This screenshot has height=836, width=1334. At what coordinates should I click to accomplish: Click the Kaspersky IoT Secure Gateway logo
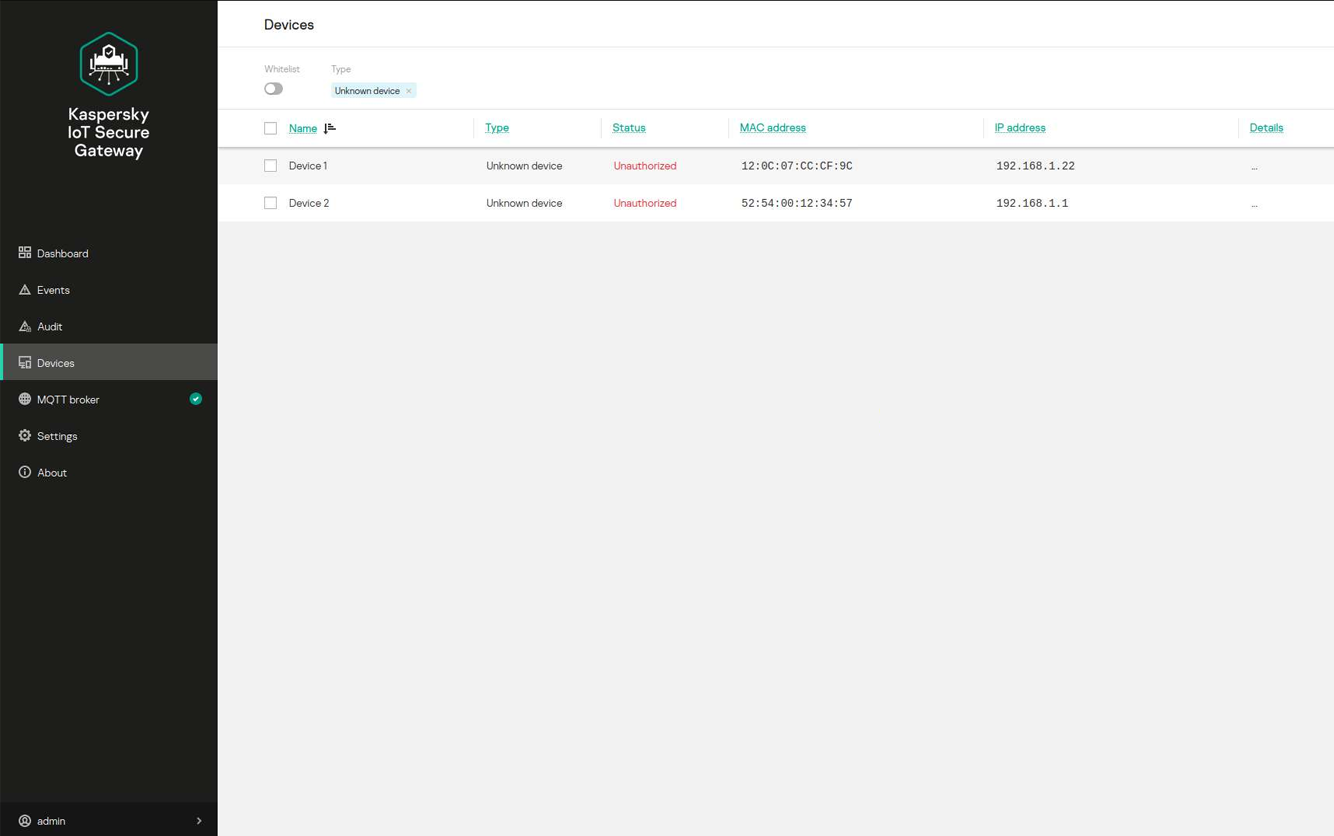(108, 64)
